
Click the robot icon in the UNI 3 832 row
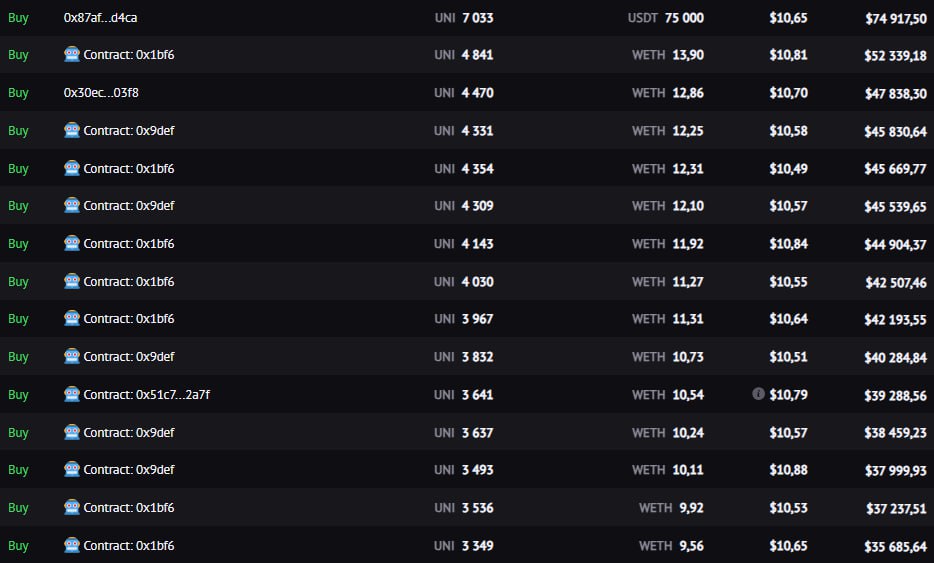tap(72, 356)
